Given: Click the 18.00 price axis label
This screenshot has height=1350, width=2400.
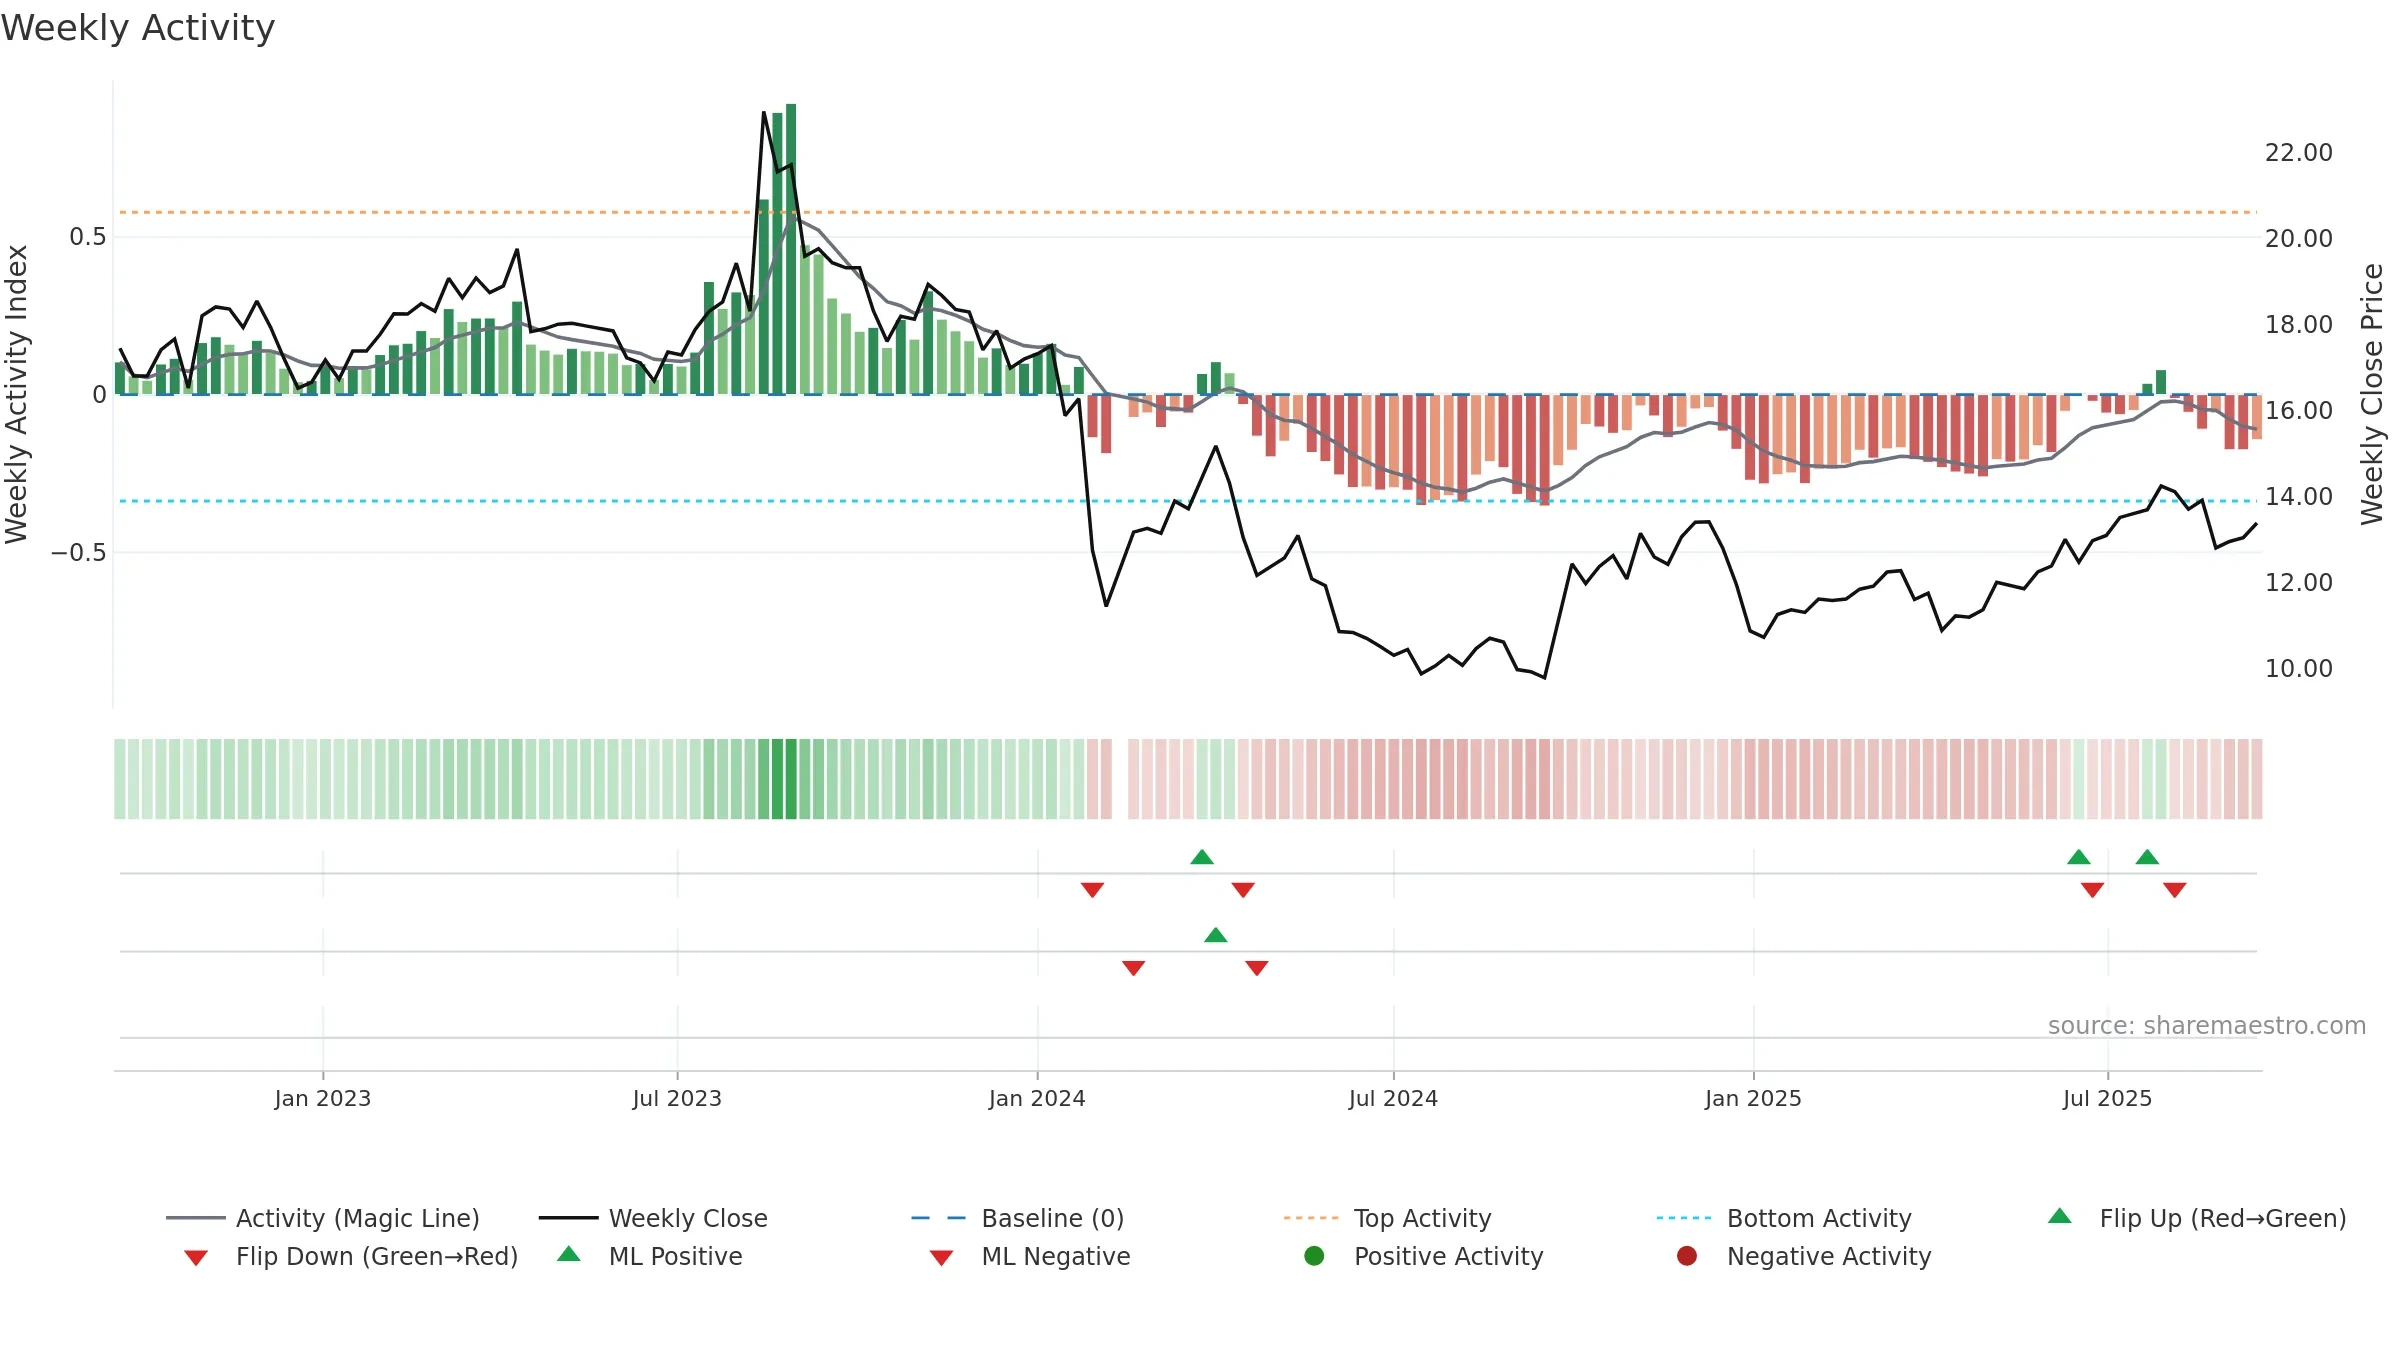Looking at the screenshot, I should 2299,325.
